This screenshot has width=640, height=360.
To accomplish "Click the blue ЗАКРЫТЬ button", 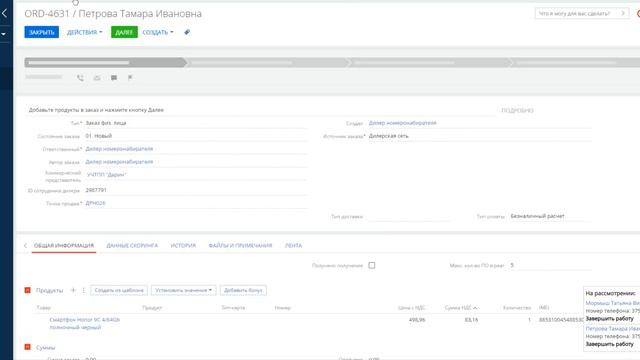I will click(x=41, y=32).
